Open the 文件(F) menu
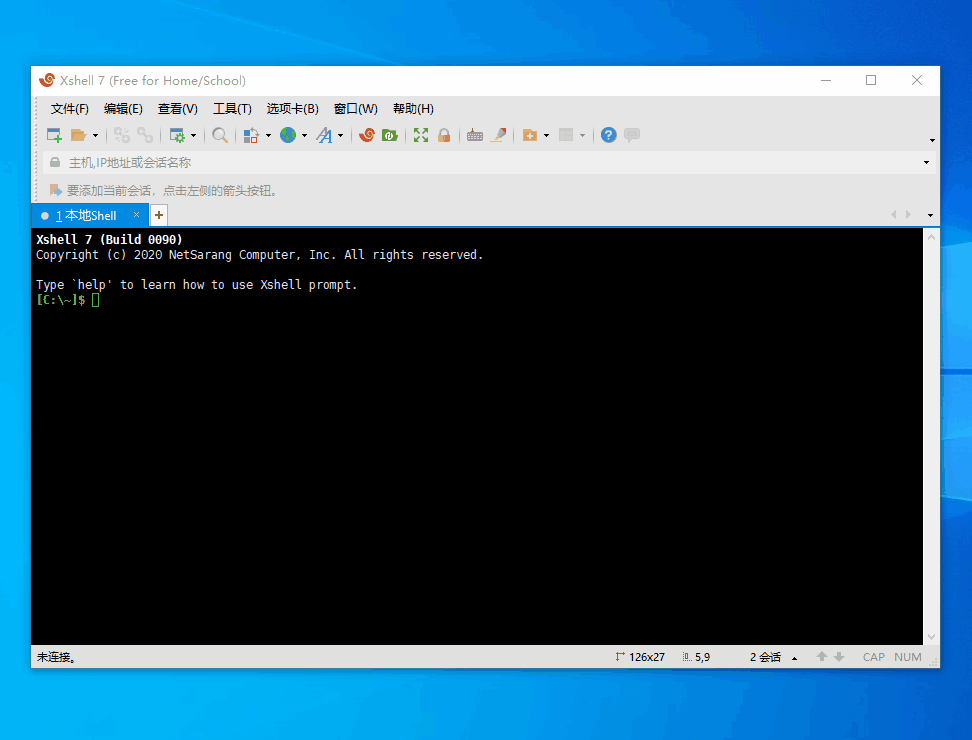The image size is (972, 740). pyautogui.click(x=68, y=108)
